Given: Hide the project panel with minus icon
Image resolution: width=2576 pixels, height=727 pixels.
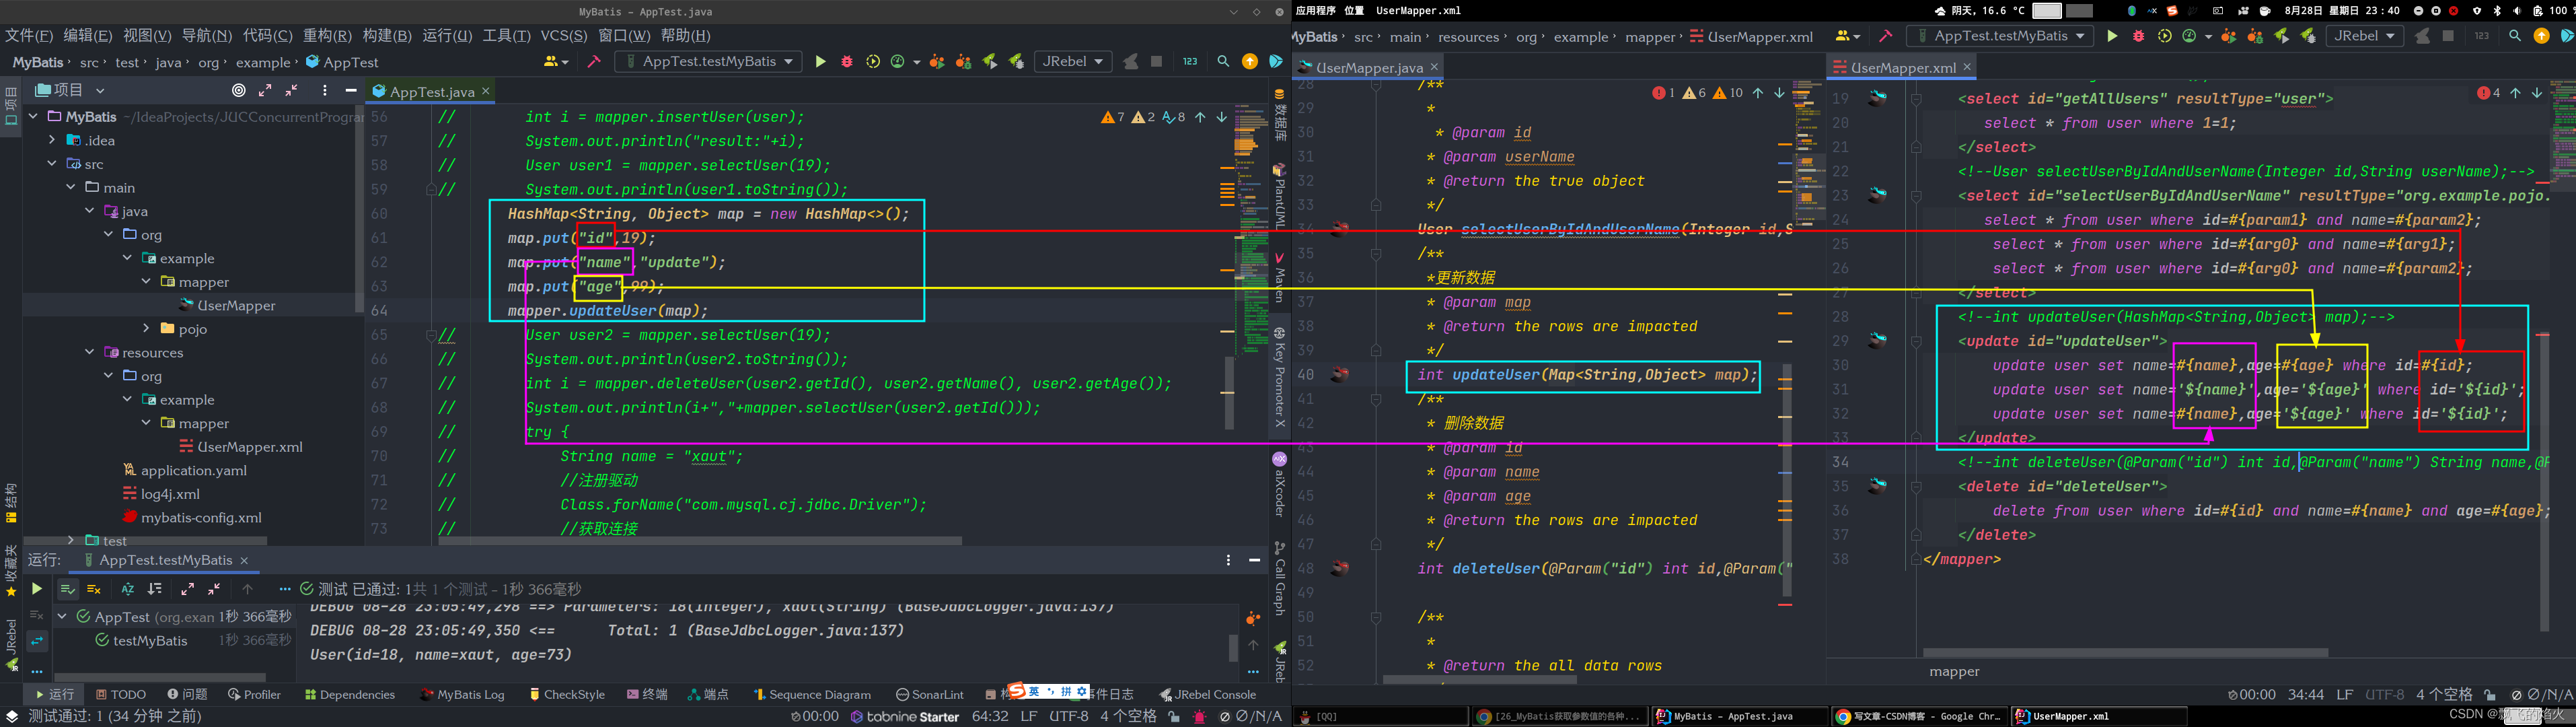Looking at the screenshot, I should click(x=351, y=90).
